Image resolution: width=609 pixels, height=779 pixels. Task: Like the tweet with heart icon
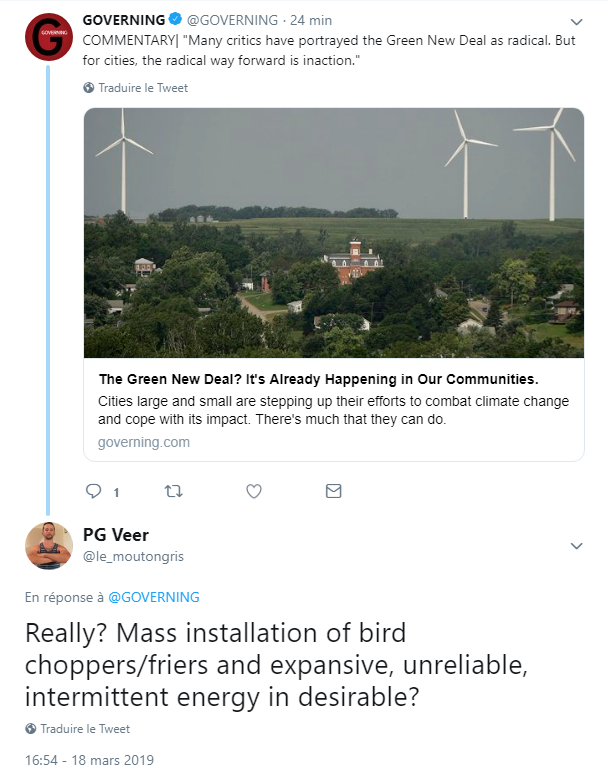click(254, 491)
